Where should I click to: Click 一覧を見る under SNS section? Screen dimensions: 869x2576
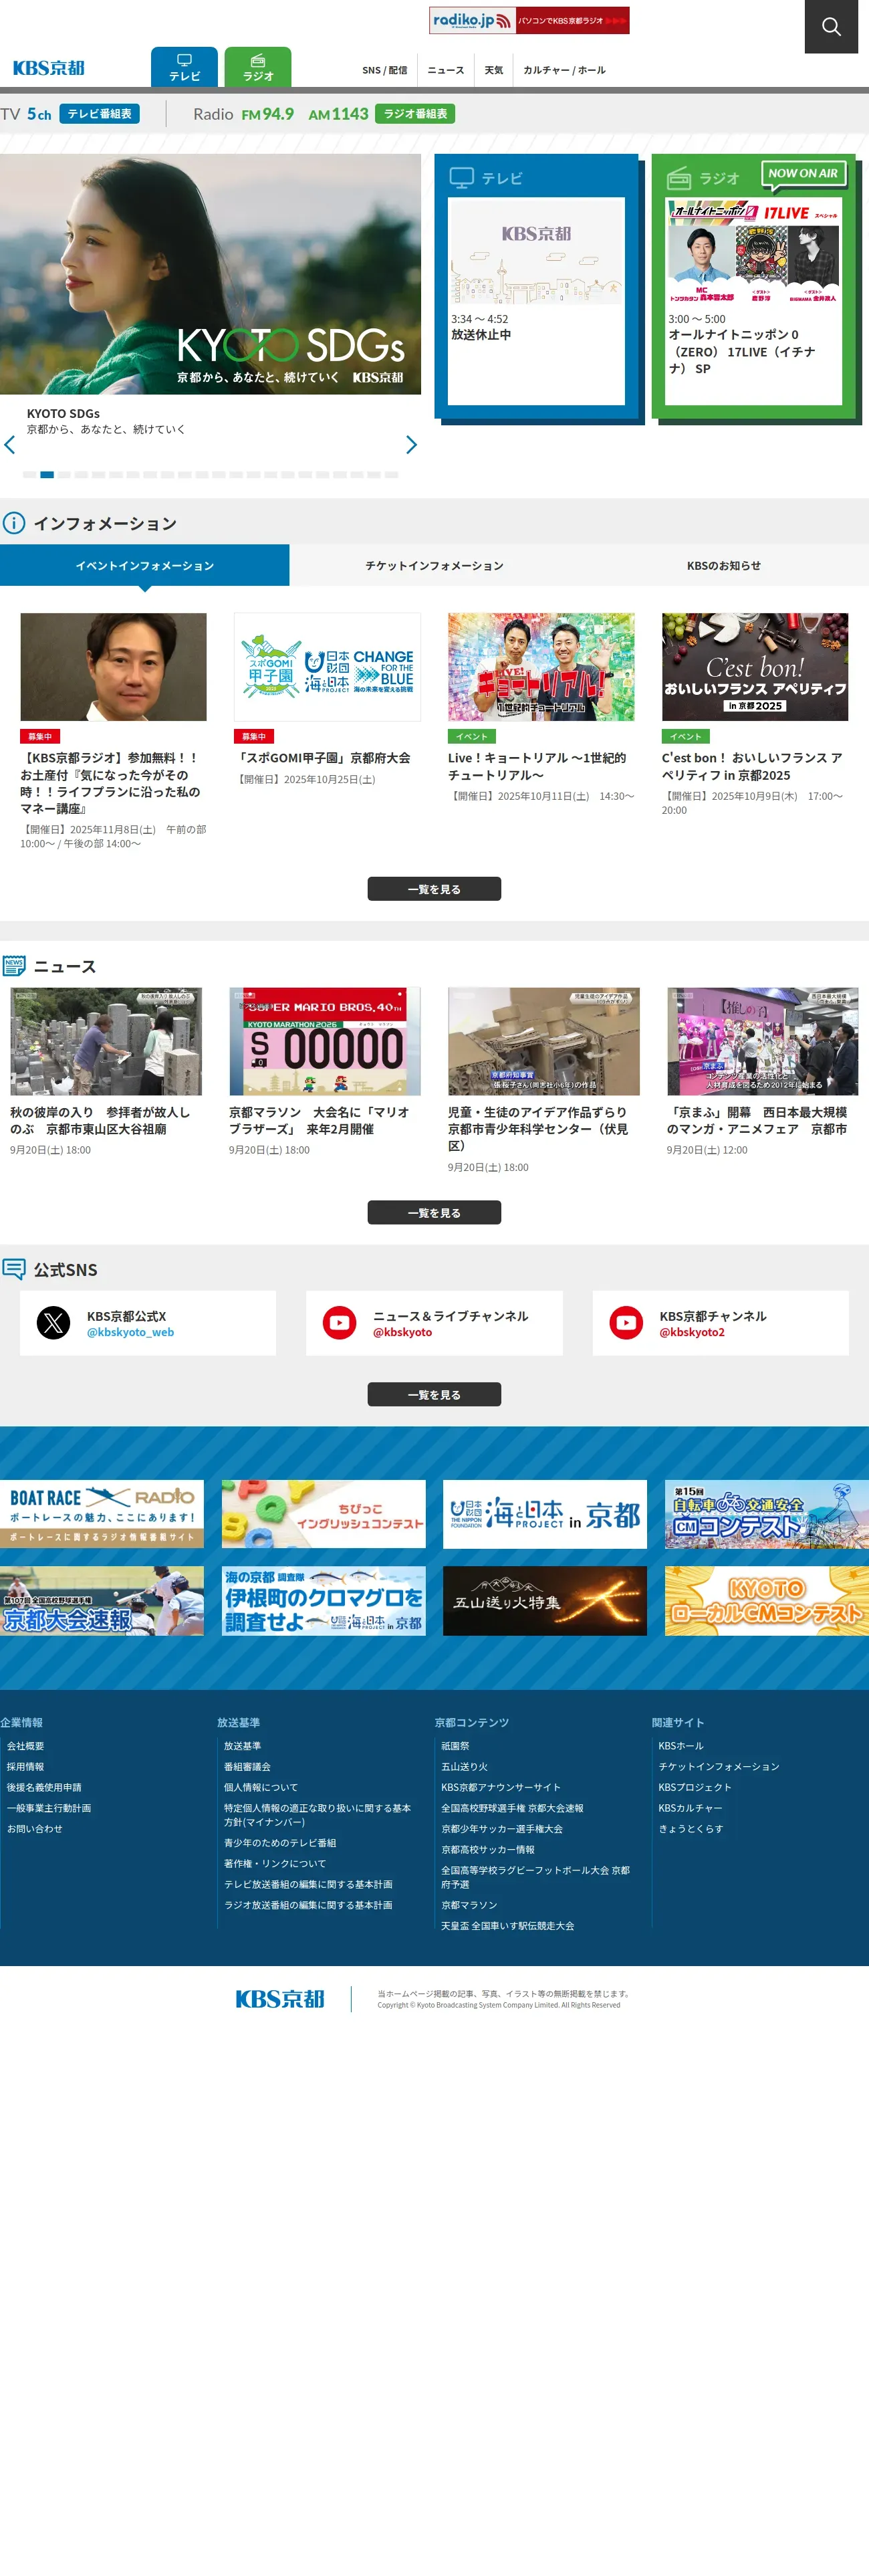(x=434, y=1395)
